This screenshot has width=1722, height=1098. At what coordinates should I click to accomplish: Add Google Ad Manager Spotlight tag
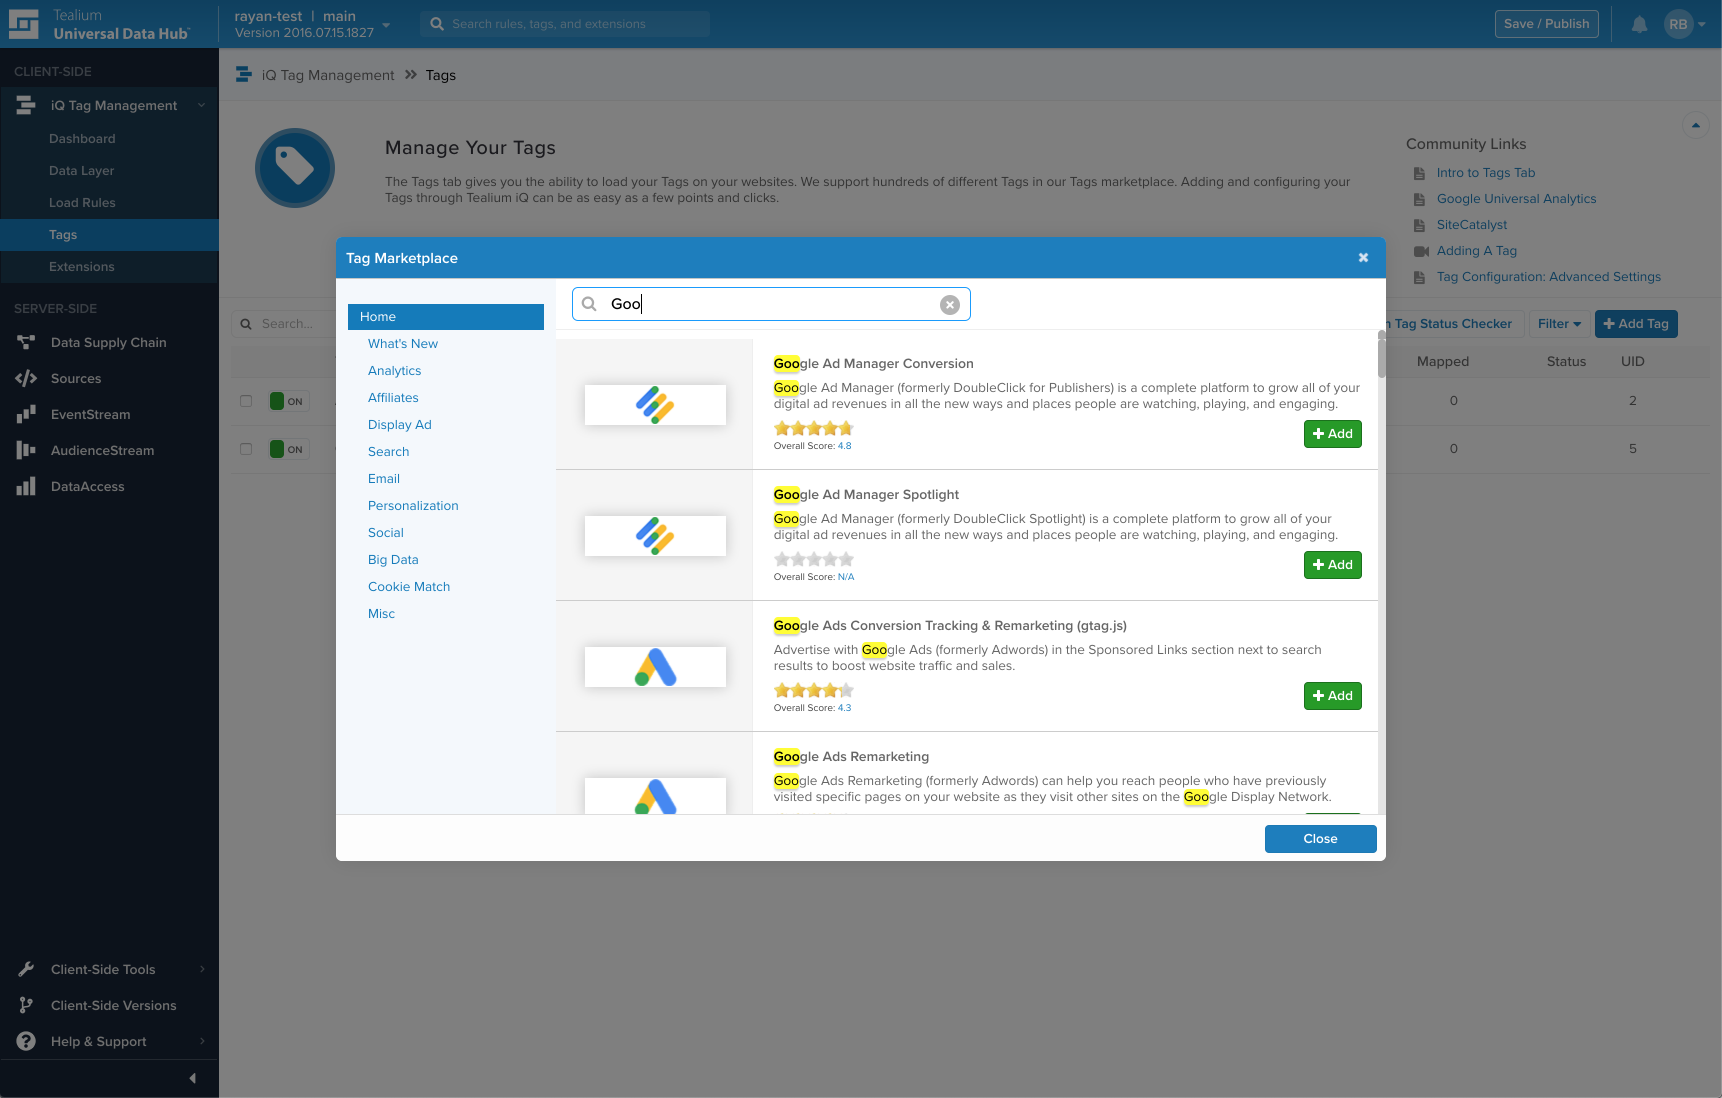(x=1332, y=565)
